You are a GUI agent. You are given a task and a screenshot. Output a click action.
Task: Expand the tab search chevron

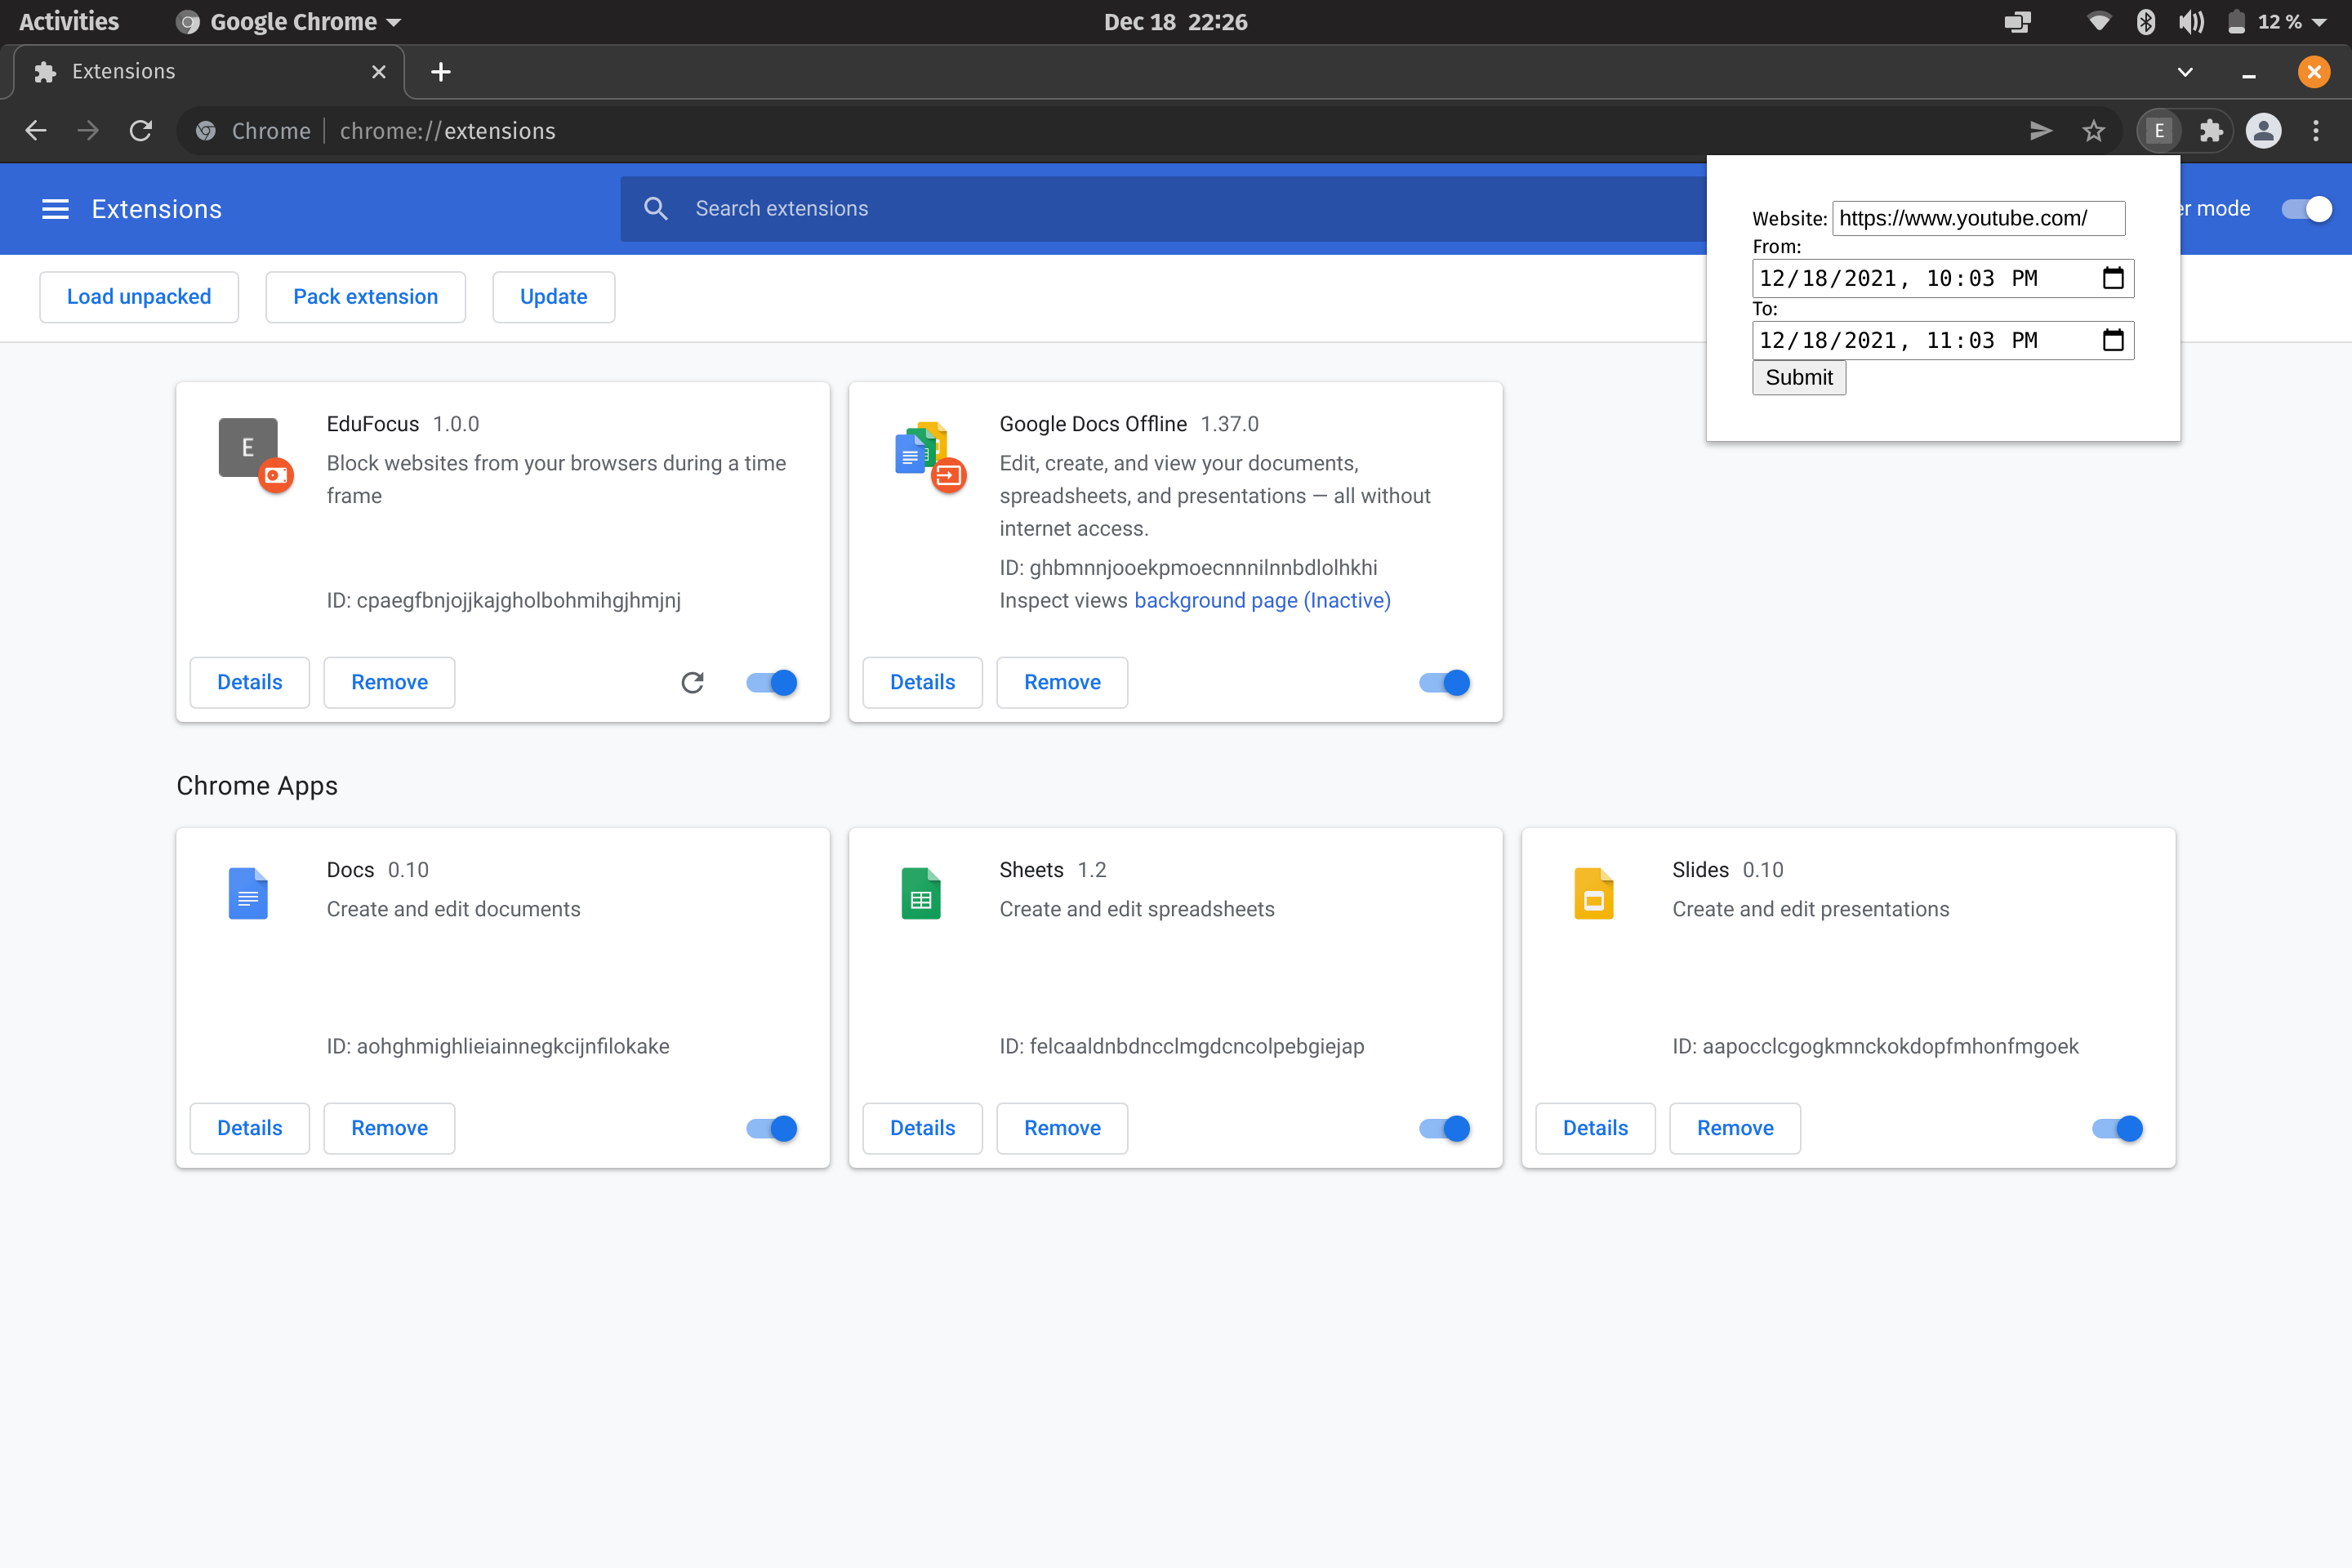click(2185, 72)
